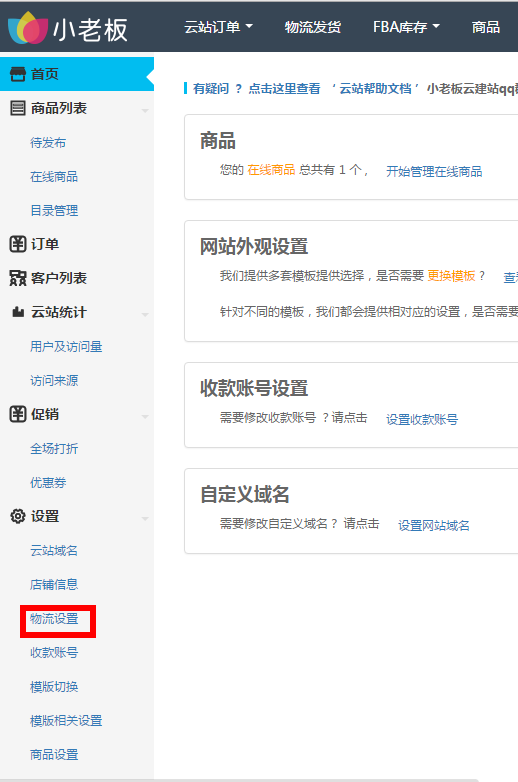The height and width of the screenshot is (782, 518).
Task: Go to 待发布 products
Action: 48,143
